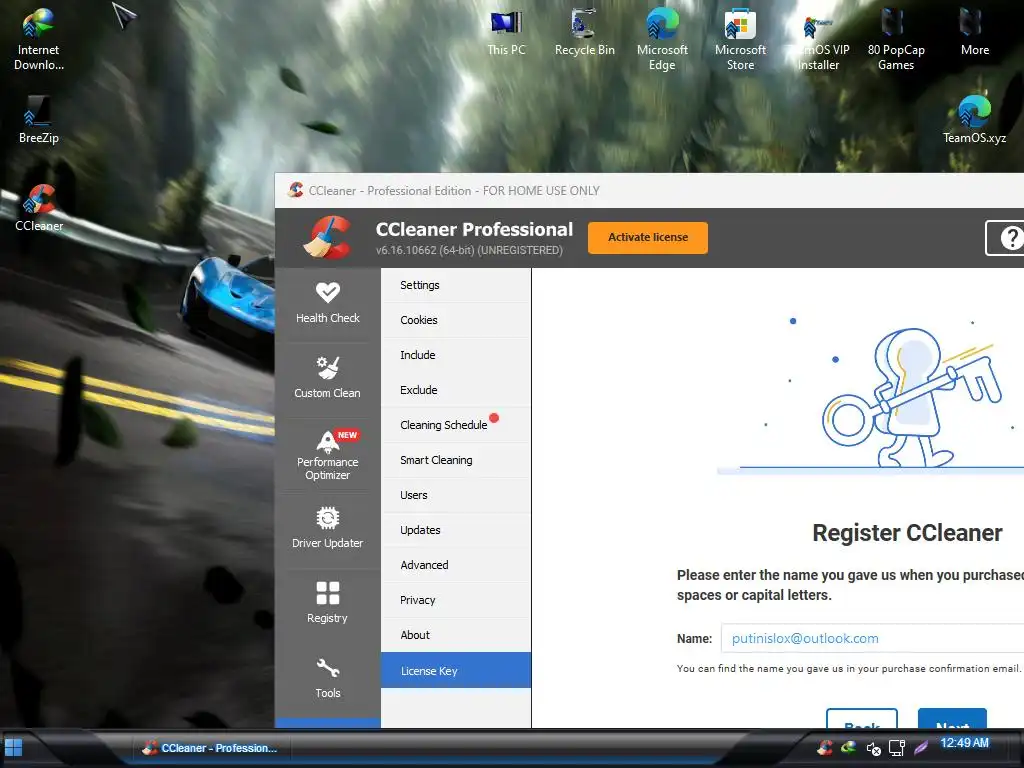Open the Custom Clean section
The width and height of the screenshot is (1024, 768).
click(x=327, y=379)
